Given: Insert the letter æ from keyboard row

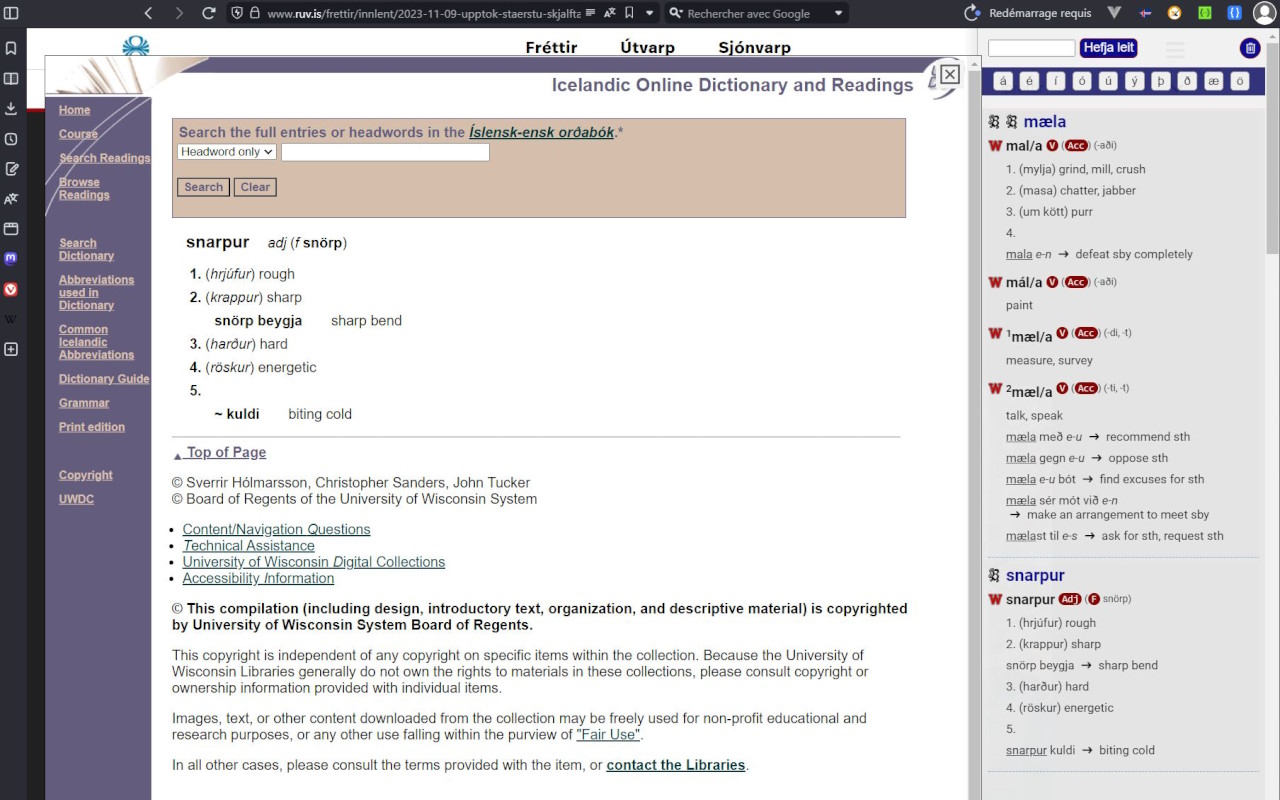Looking at the screenshot, I should tap(1214, 81).
